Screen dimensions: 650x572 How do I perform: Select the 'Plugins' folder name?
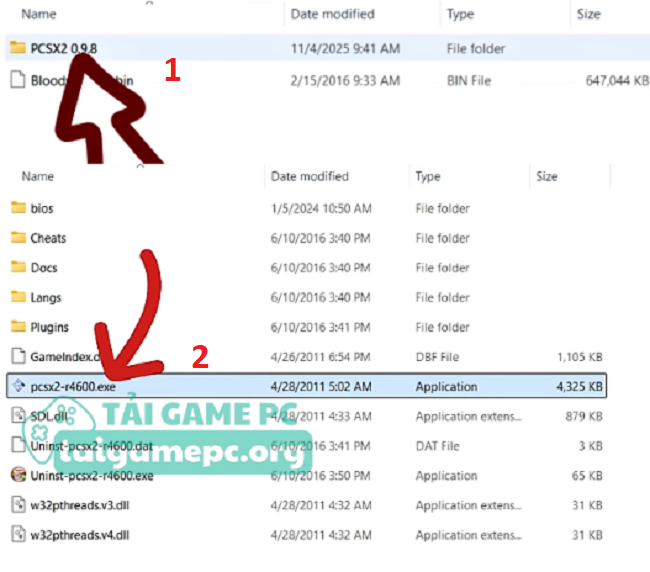pos(49,327)
